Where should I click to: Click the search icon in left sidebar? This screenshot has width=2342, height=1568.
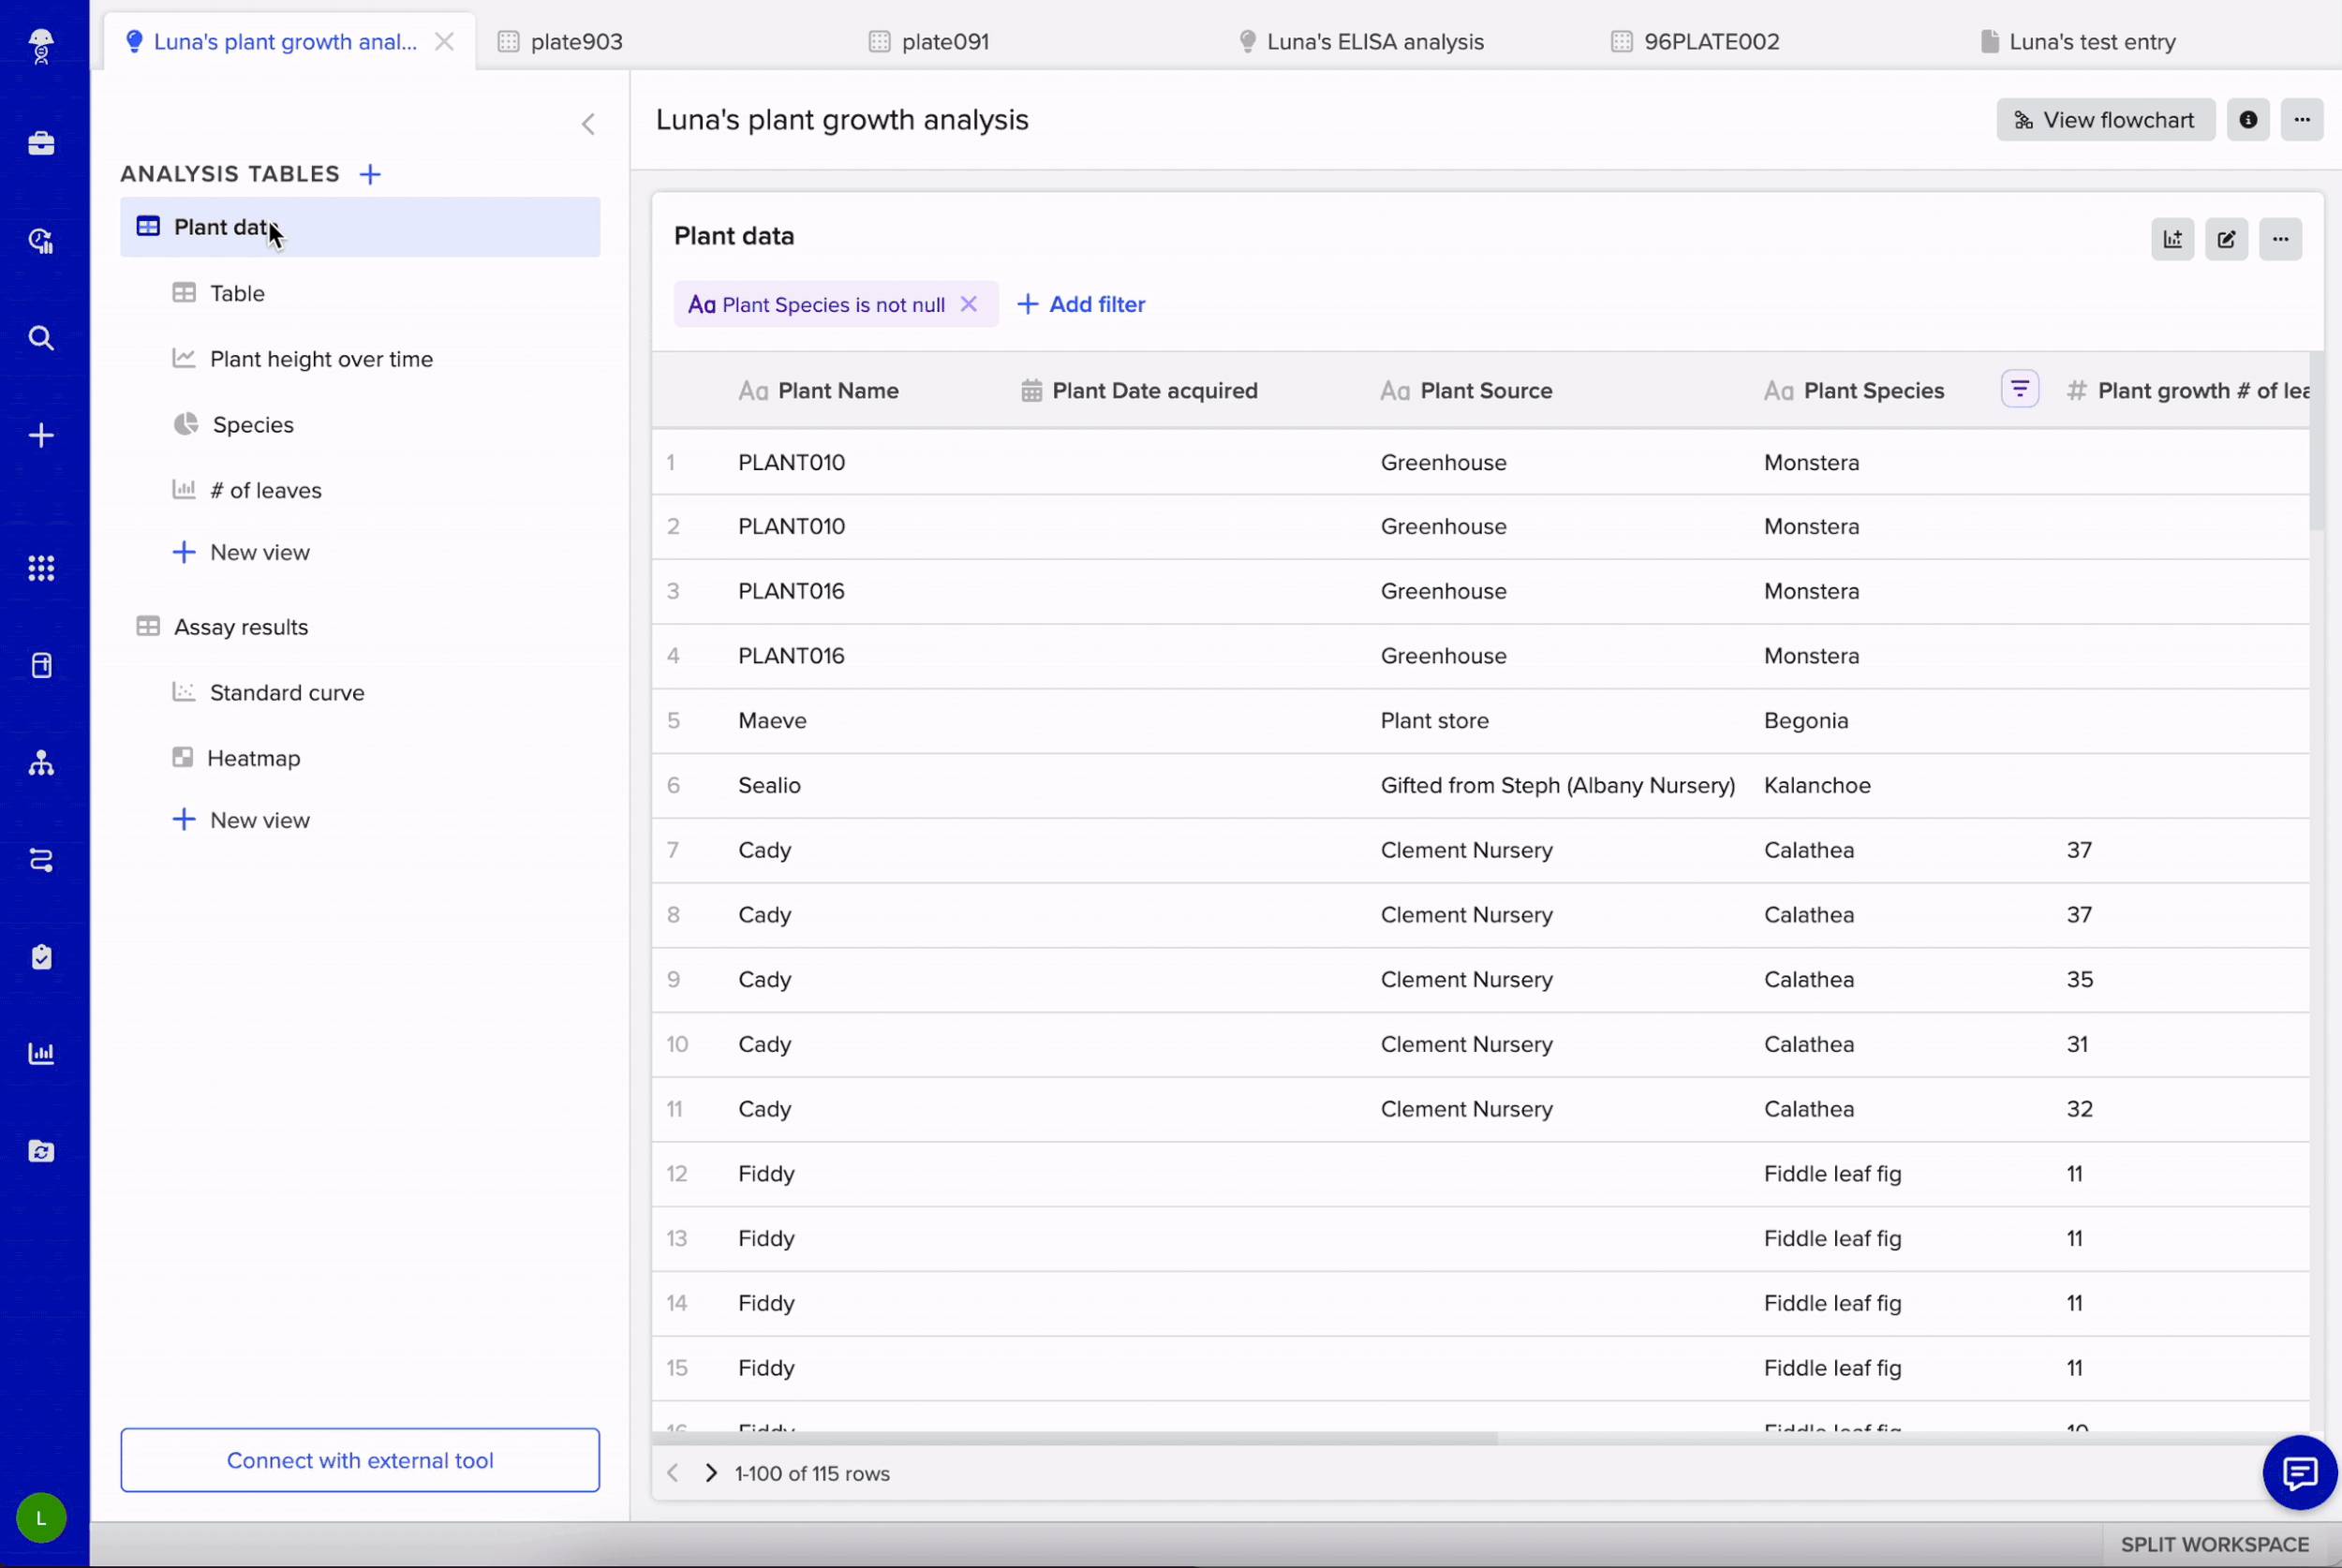pyautogui.click(x=41, y=338)
